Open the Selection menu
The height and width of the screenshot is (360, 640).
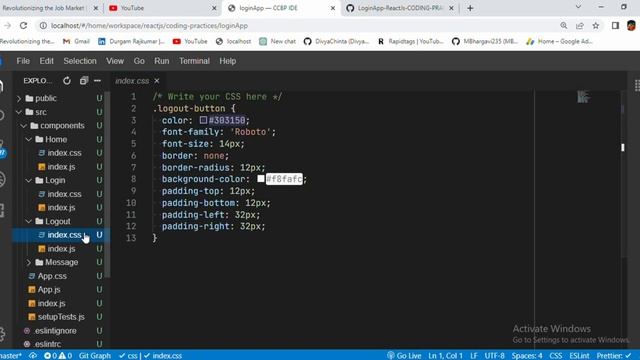(80, 61)
